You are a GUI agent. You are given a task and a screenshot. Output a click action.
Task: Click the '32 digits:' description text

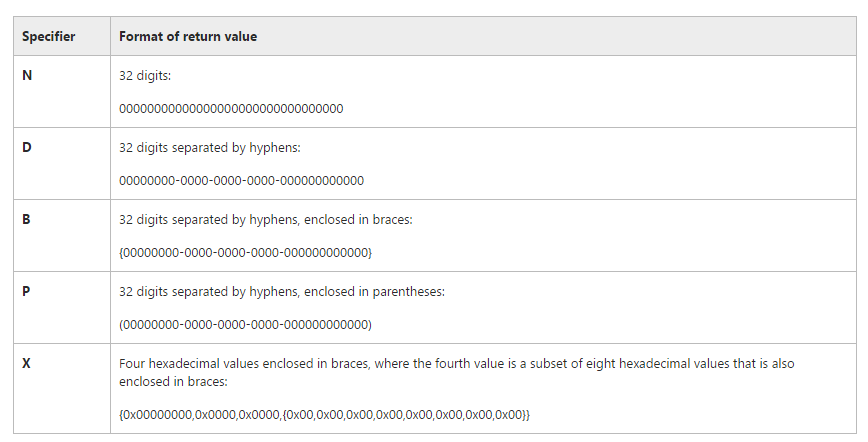click(x=145, y=76)
